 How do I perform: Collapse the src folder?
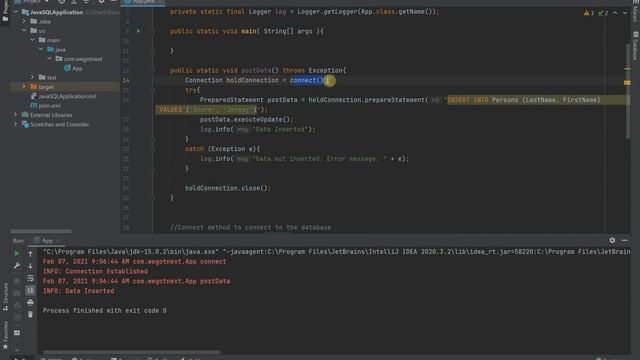24,31
